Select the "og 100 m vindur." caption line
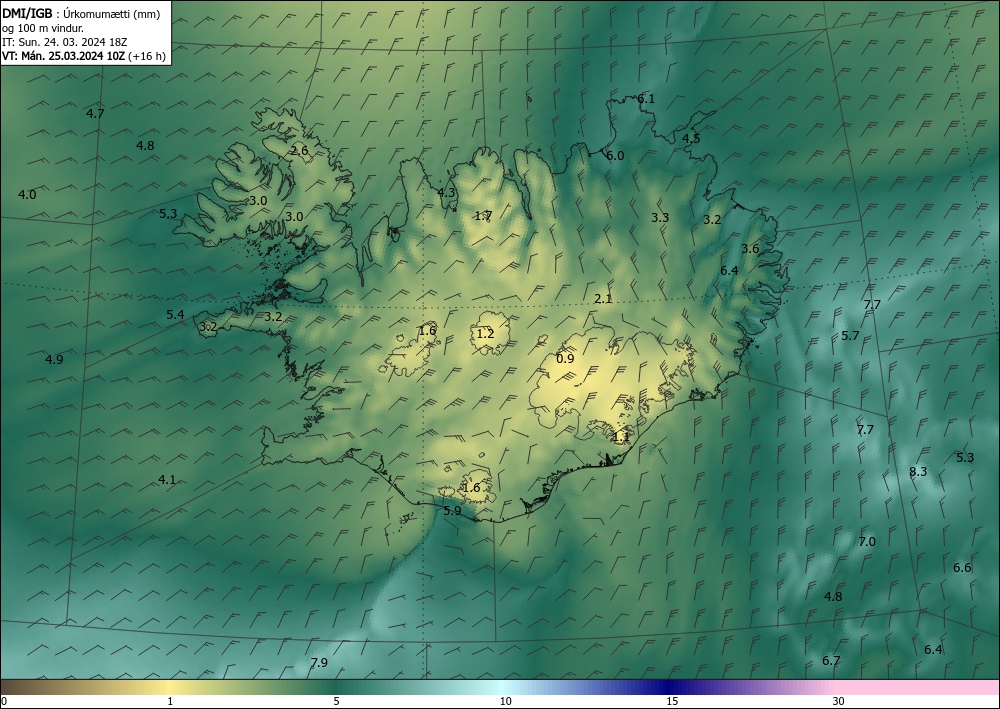The height and width of the screenshot is (709, 1000). coord(43,28)
